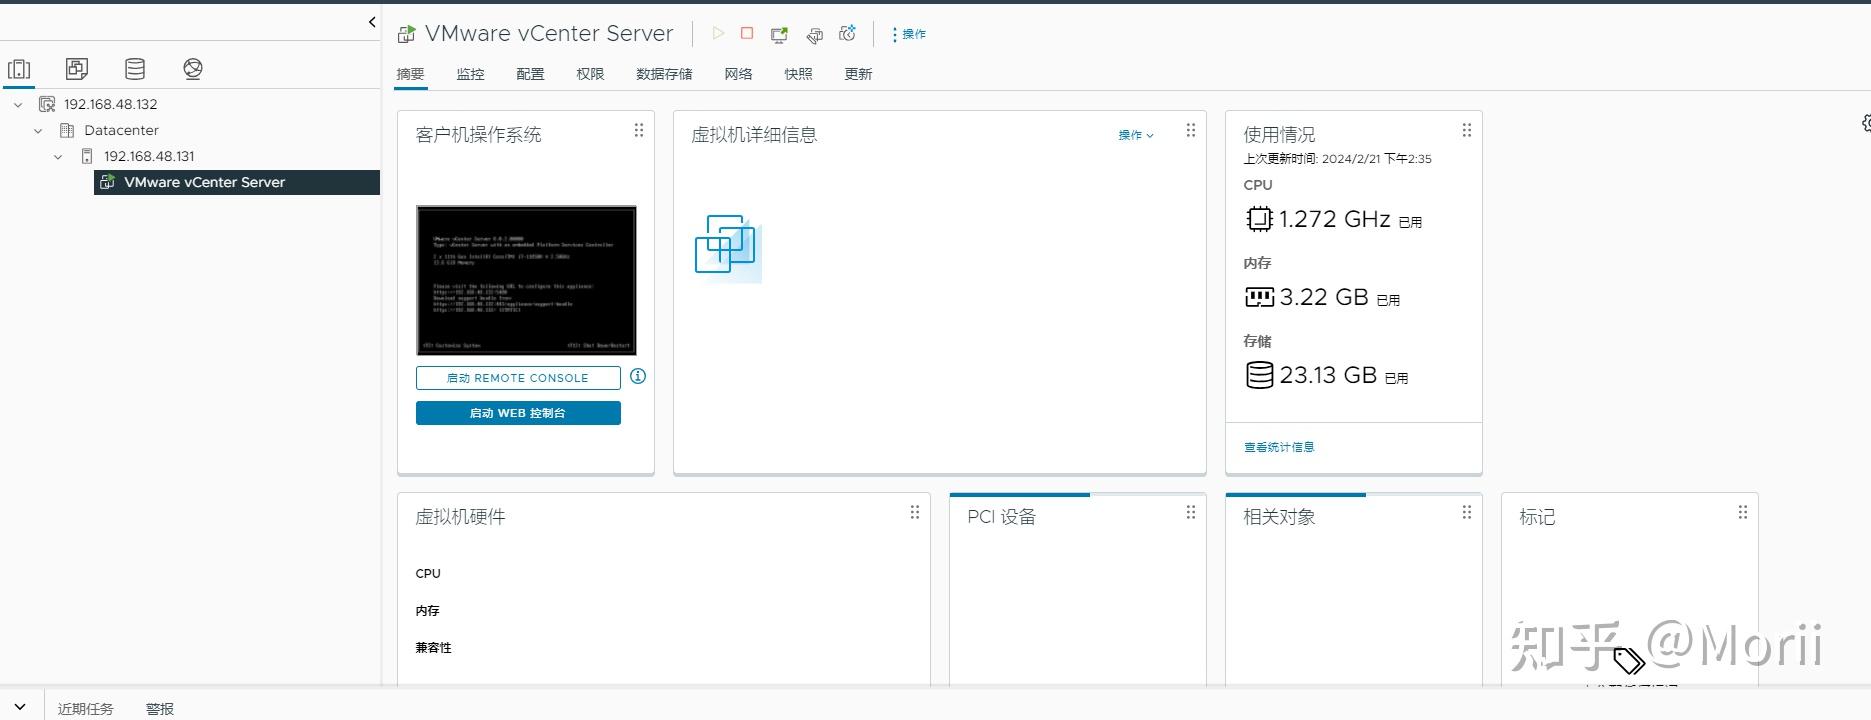Open the 查看统计信息 link
1871x720 pixels.
(x=1279, y=447)
